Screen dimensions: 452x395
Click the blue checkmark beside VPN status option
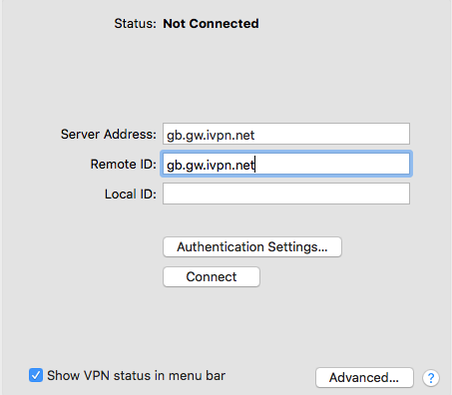point(36,375)
